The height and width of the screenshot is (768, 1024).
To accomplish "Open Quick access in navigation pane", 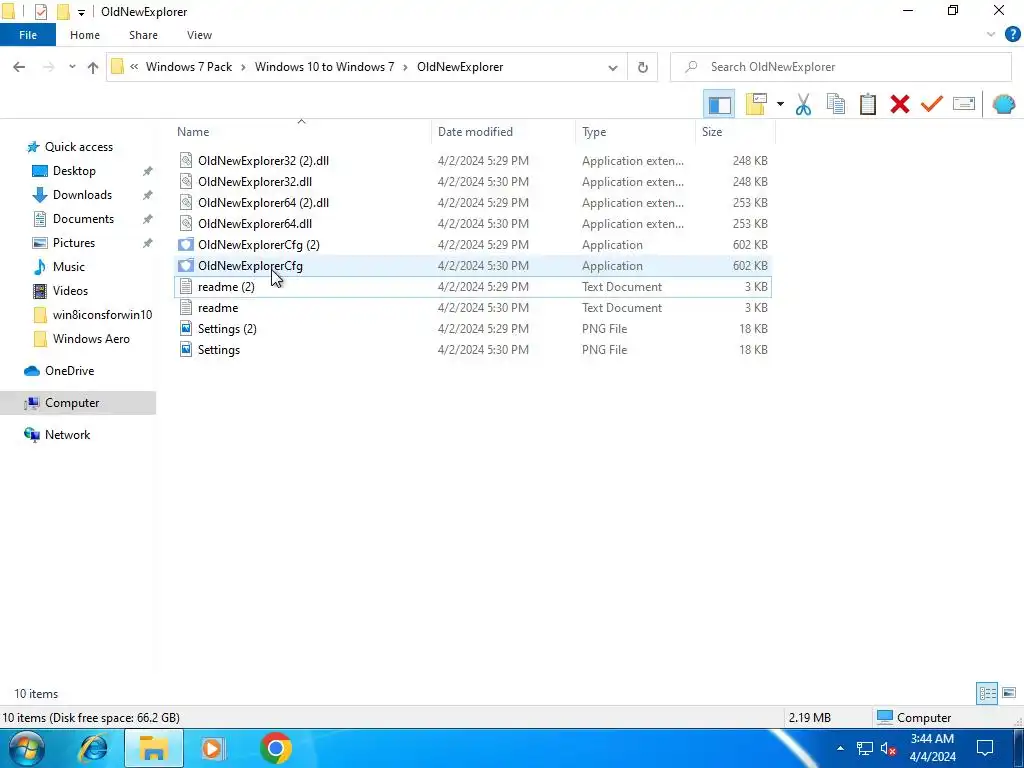I will 78,147.
